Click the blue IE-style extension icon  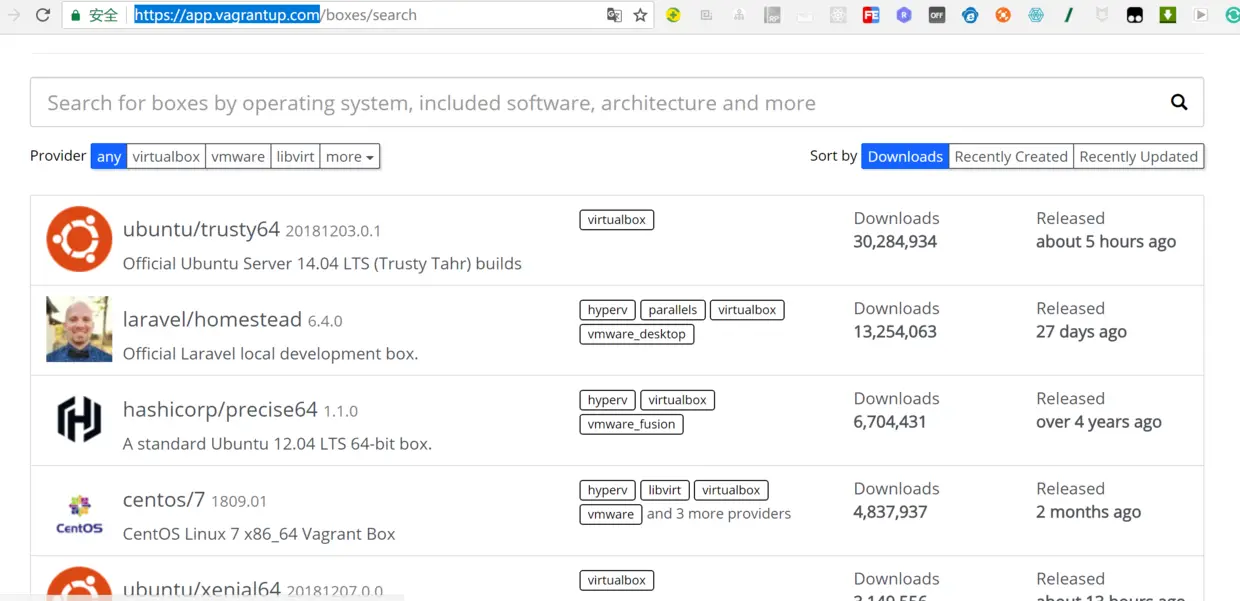point(970,15)
